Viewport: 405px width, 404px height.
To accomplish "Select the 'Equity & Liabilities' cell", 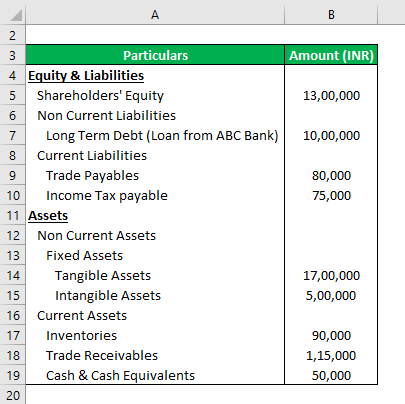I will (155, 75).
